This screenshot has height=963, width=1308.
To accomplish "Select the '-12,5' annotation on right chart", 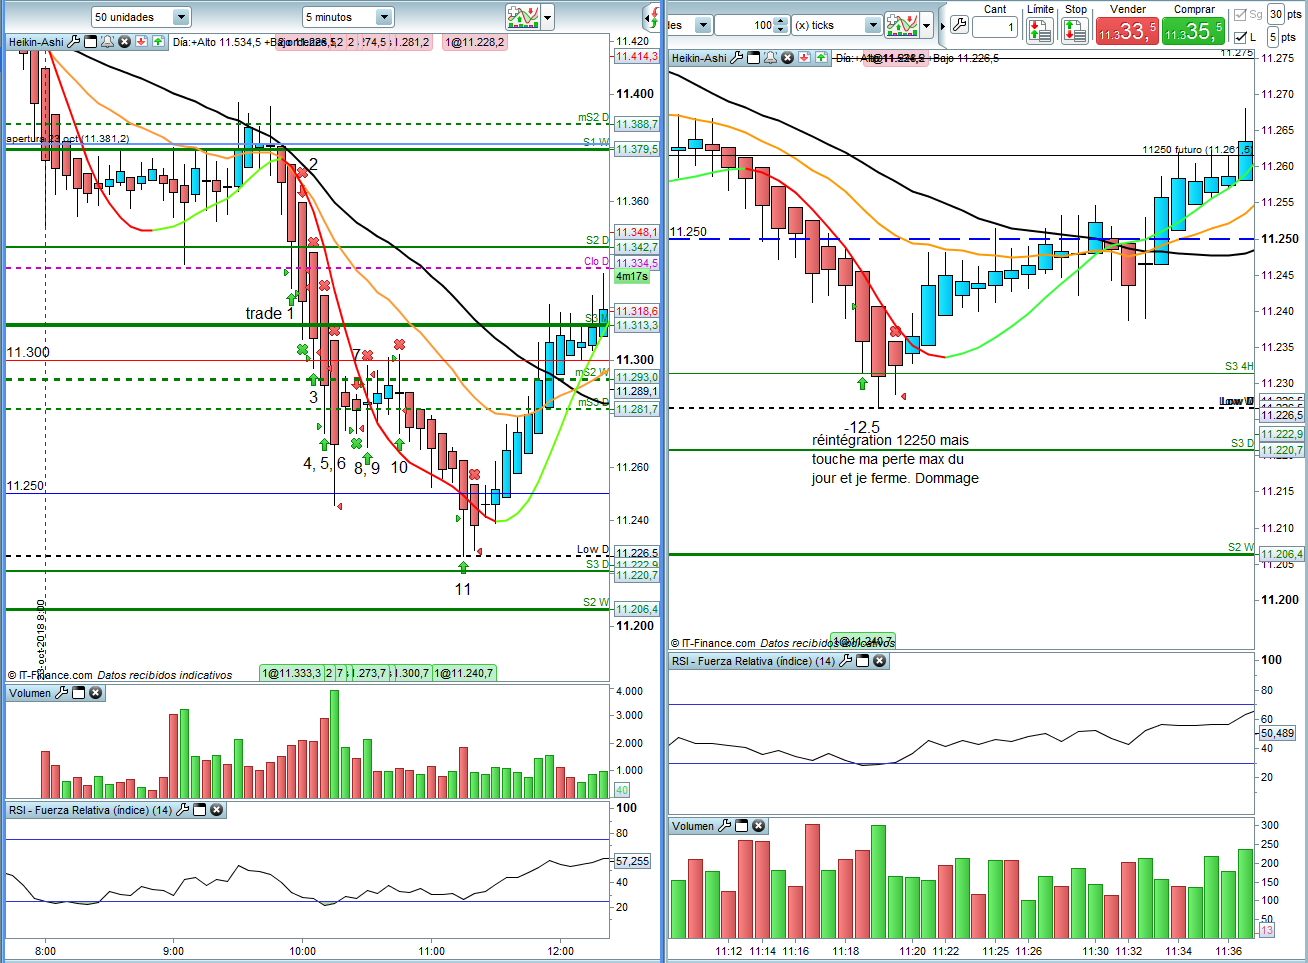I will [862, 427].
